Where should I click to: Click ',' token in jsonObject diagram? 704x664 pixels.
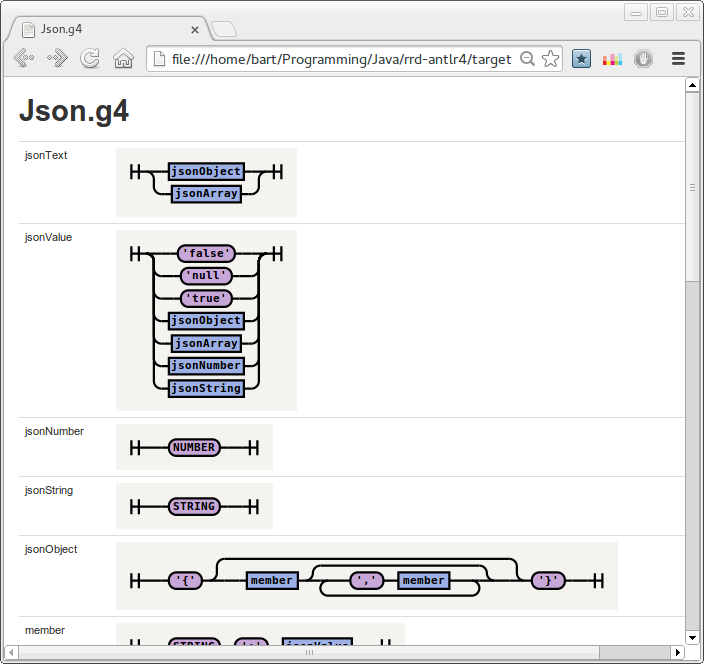tap(367, 581)
